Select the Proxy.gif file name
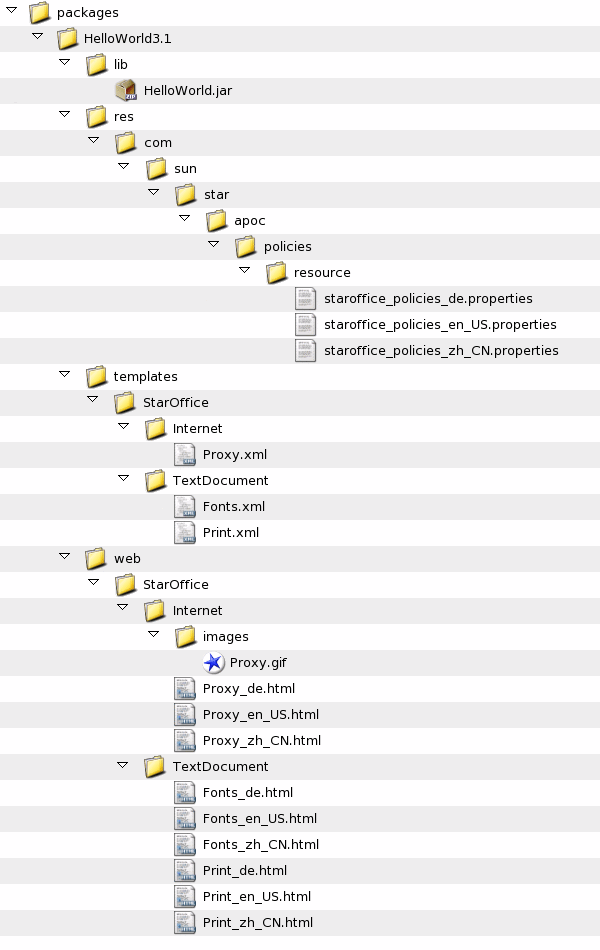This screenshot has height=950, width=600. [258, 663]
